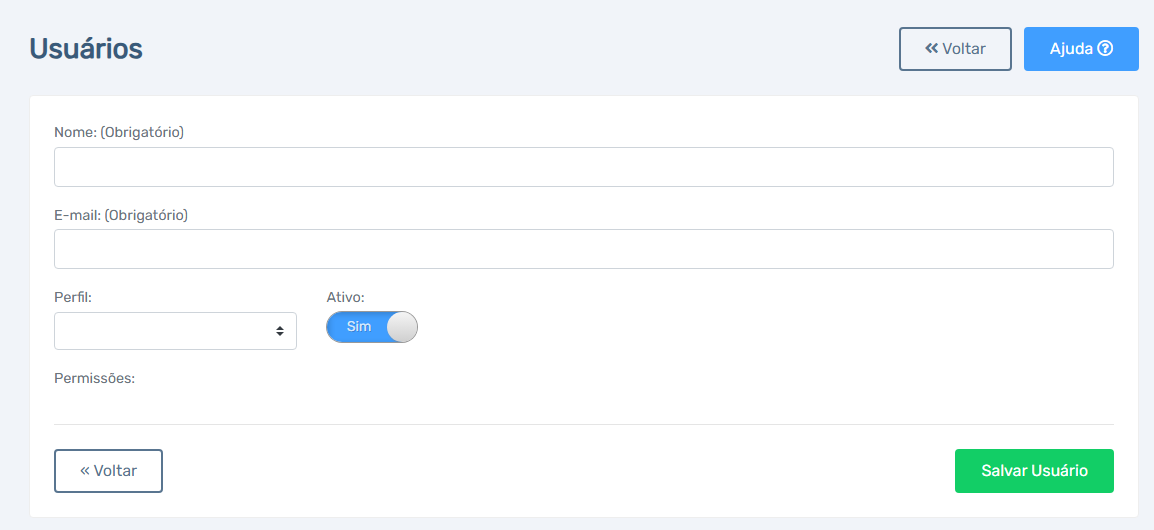Focus the Nome text field
The width and height of the screenshot is (1154, 530).
(584, 167)
